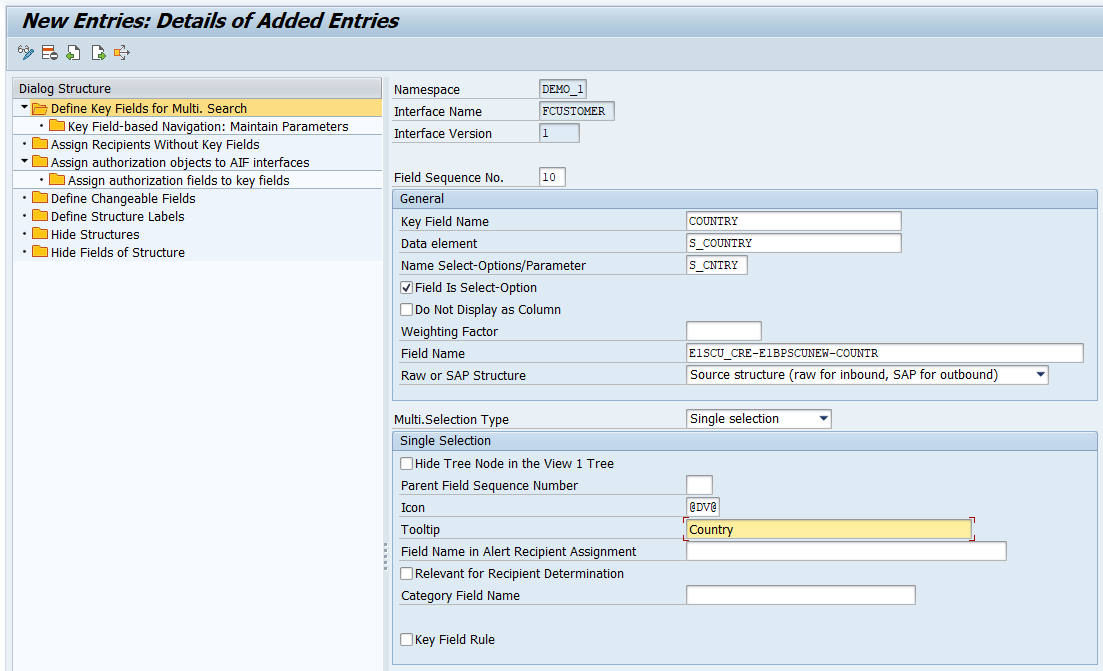This screenshot has height=671, width=1103.
Task: Click the Display/Change glasses-and-pencil icon
Action: 26,53
